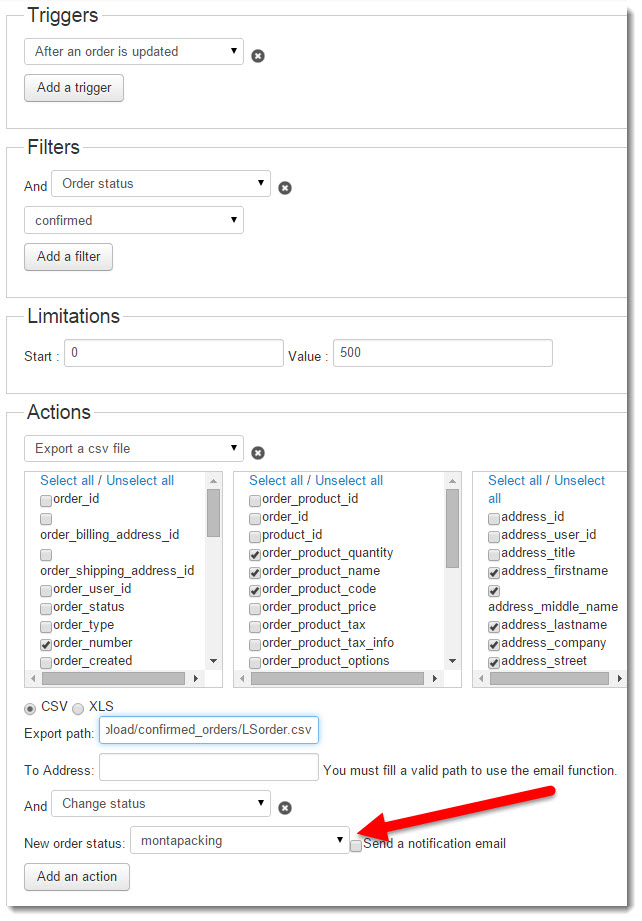Delete the Order status filter
Screen dimensions: 642x921
pyautogui.click(x=285, y=188)
